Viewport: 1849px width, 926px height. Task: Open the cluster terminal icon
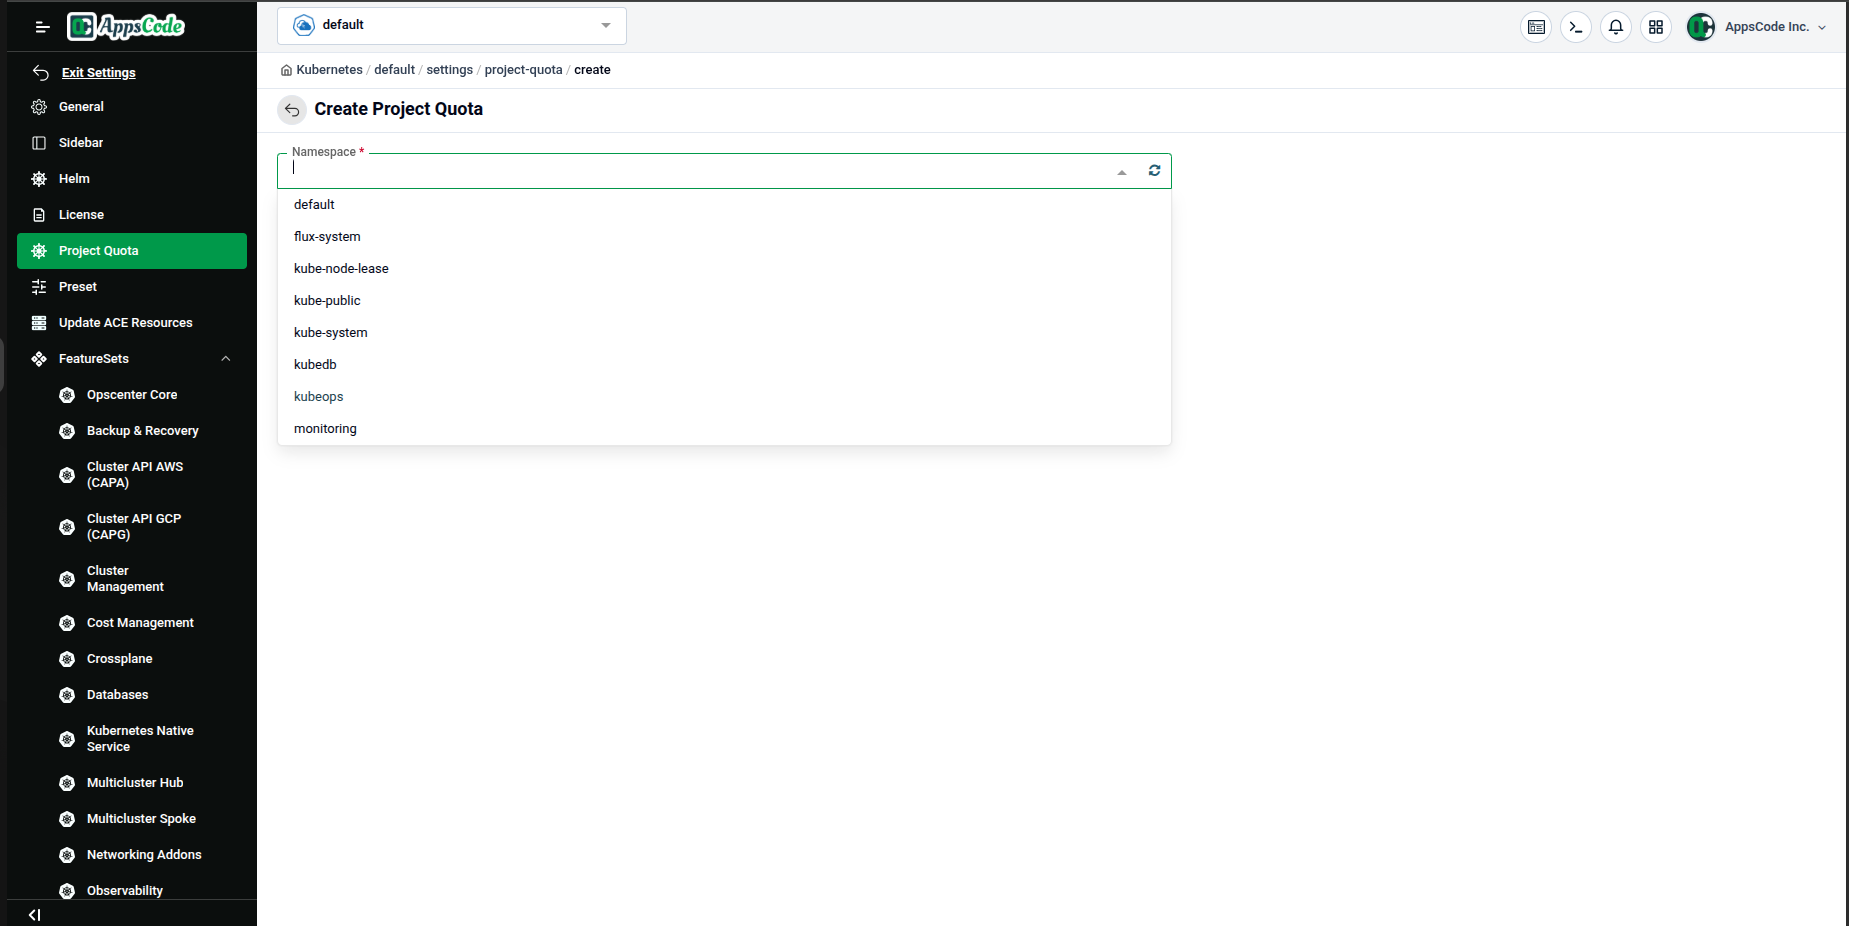click(1576, 27)
